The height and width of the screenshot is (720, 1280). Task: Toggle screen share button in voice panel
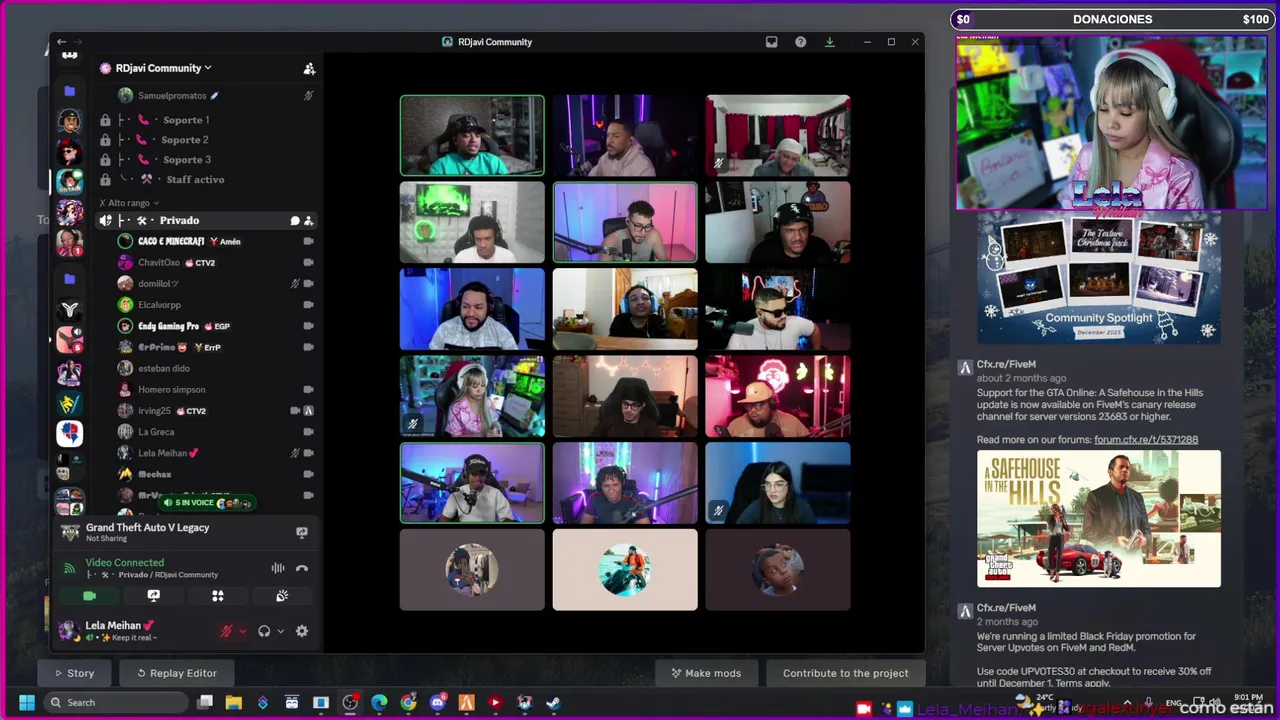pos(153,596)
